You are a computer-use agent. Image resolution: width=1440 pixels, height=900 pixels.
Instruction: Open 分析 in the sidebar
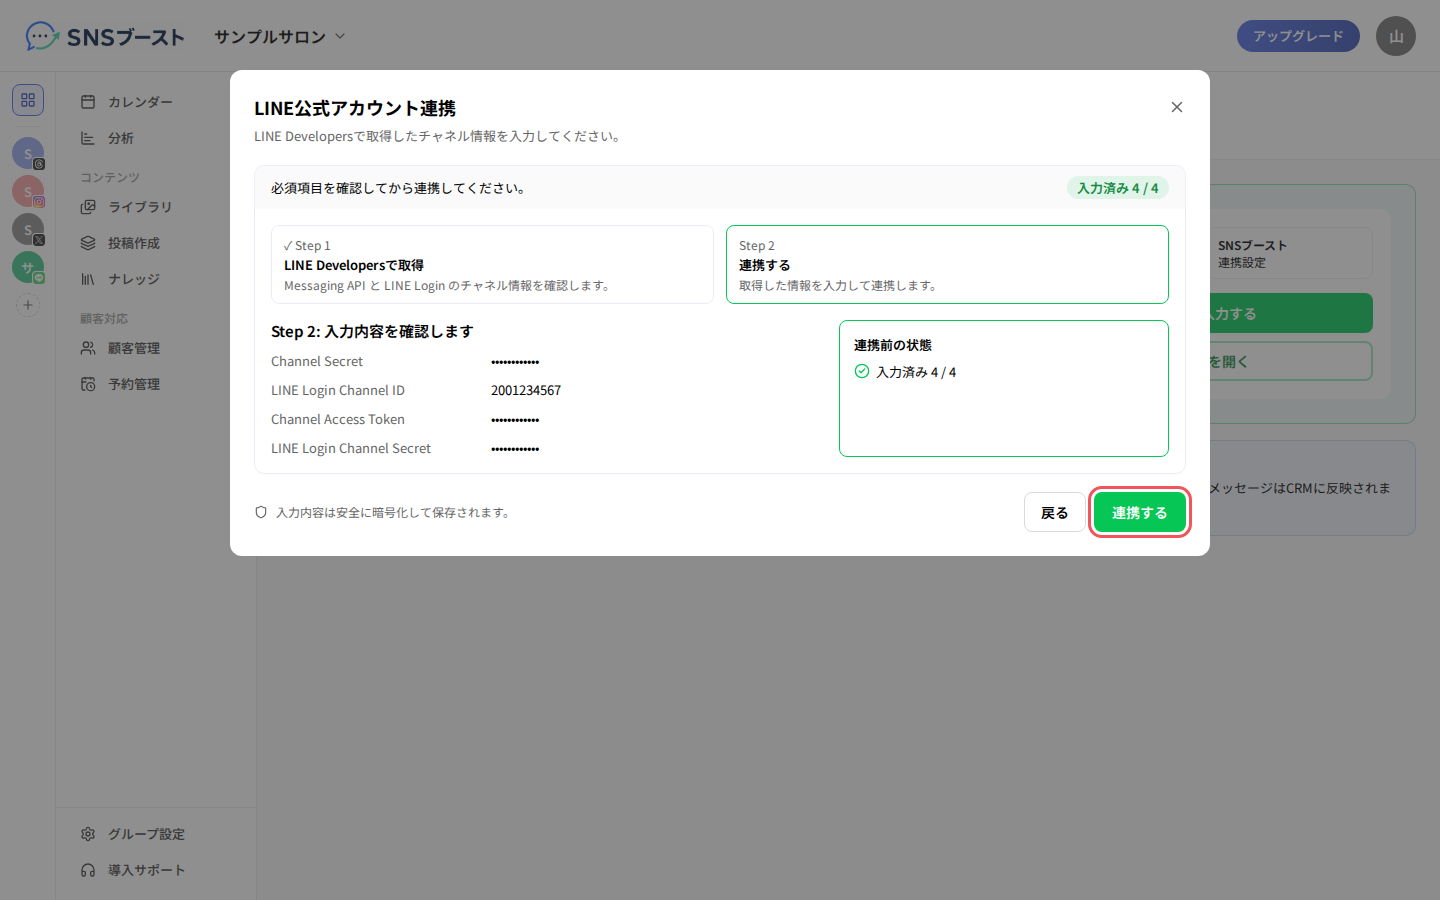click(156, 138)
